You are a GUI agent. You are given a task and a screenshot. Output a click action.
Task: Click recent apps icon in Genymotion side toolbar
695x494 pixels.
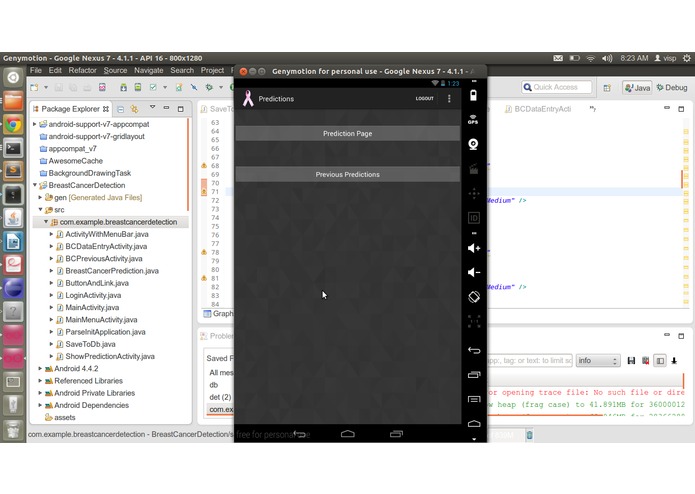474,375
